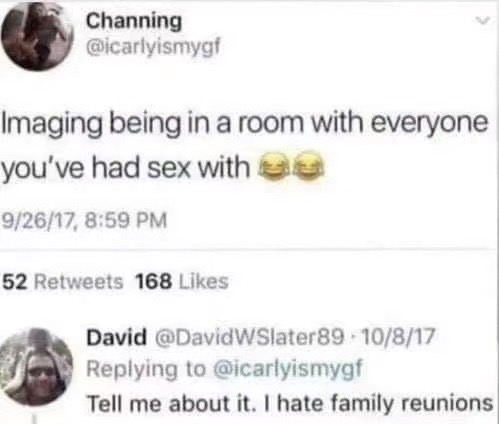The image size is (499, 424).
Task: View the 52 Retweets list
Action: click(63, 282)
